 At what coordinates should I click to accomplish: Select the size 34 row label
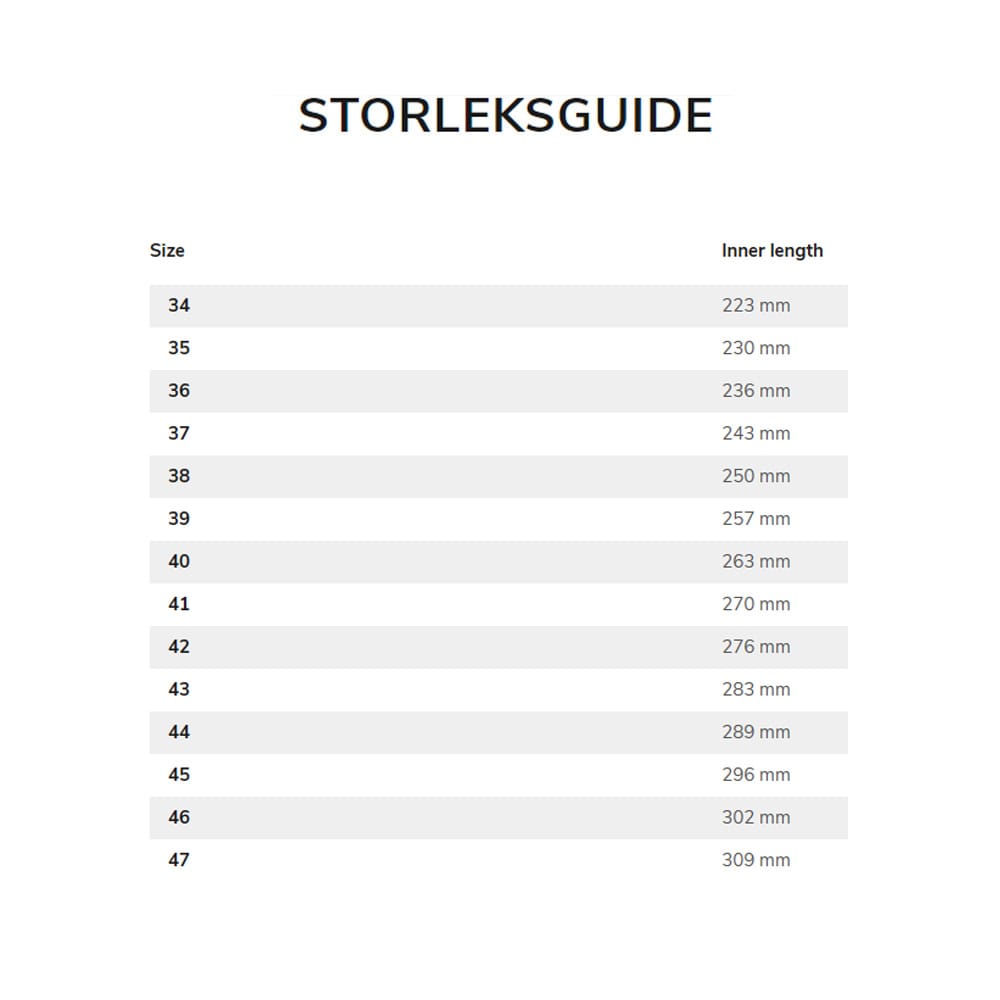(x=179, y=306)
